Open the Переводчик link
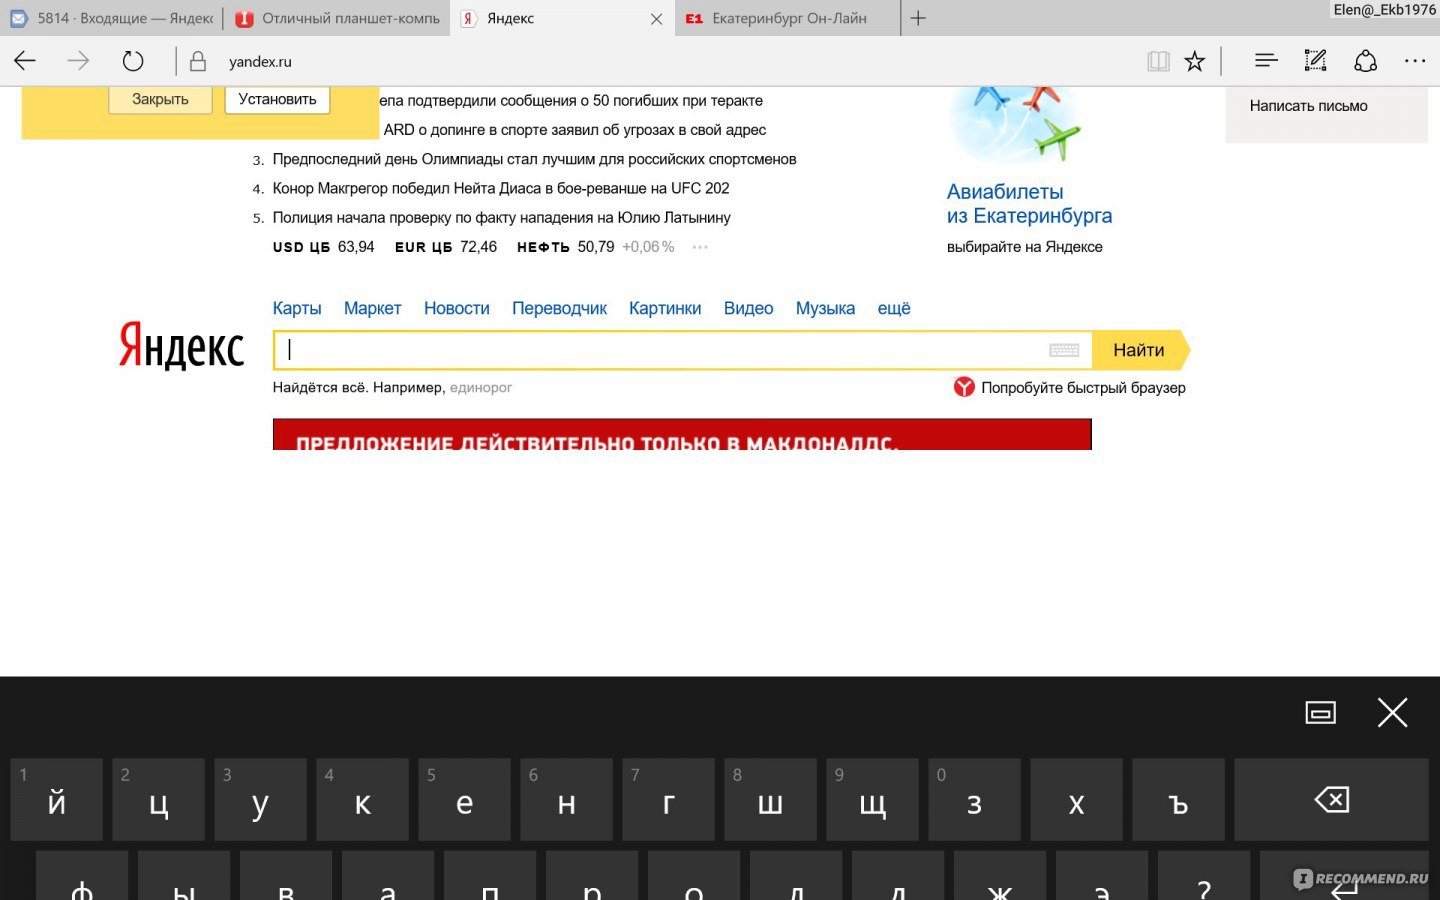 559,308
